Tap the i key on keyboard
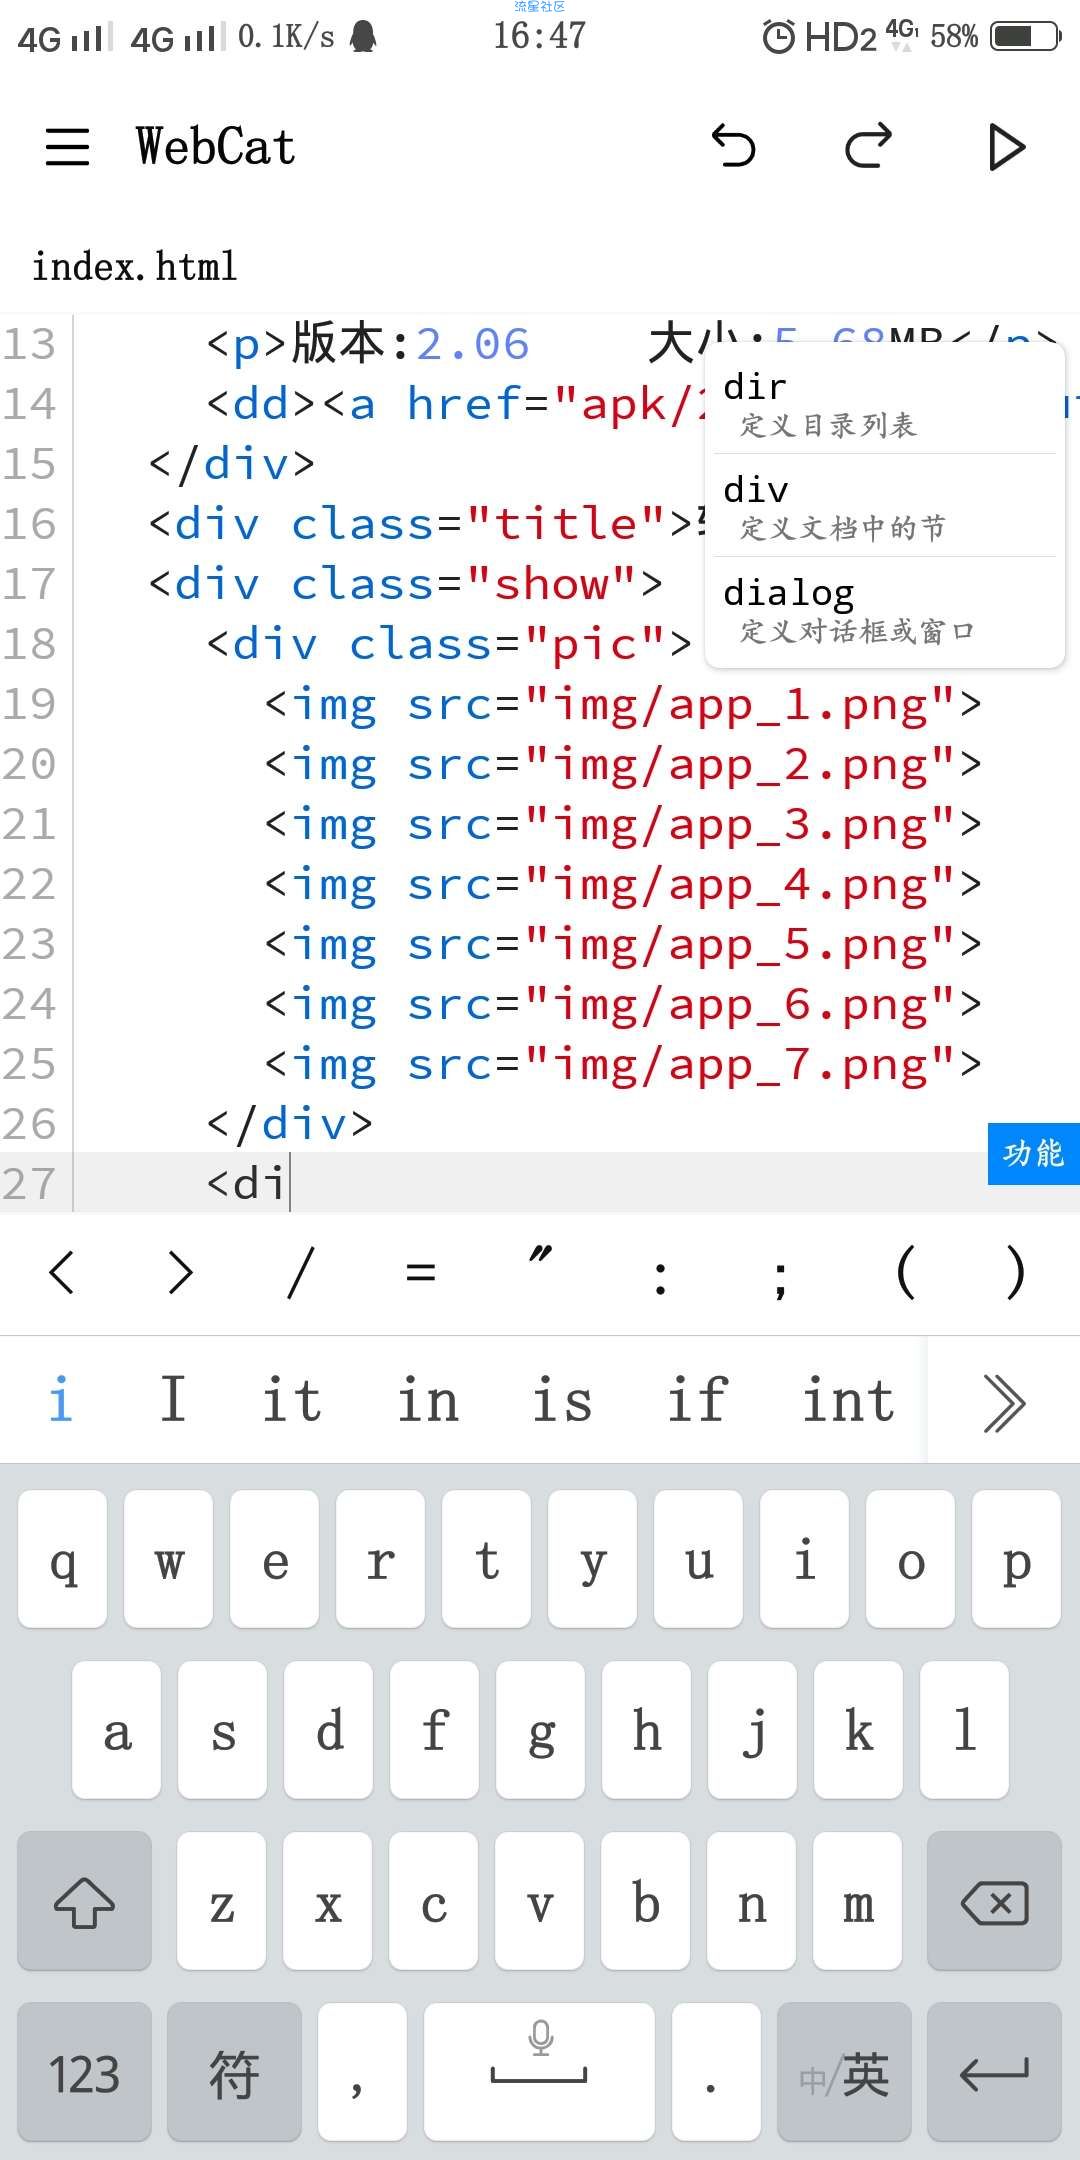1080x2160 pixels. [x=805, y=1559]
